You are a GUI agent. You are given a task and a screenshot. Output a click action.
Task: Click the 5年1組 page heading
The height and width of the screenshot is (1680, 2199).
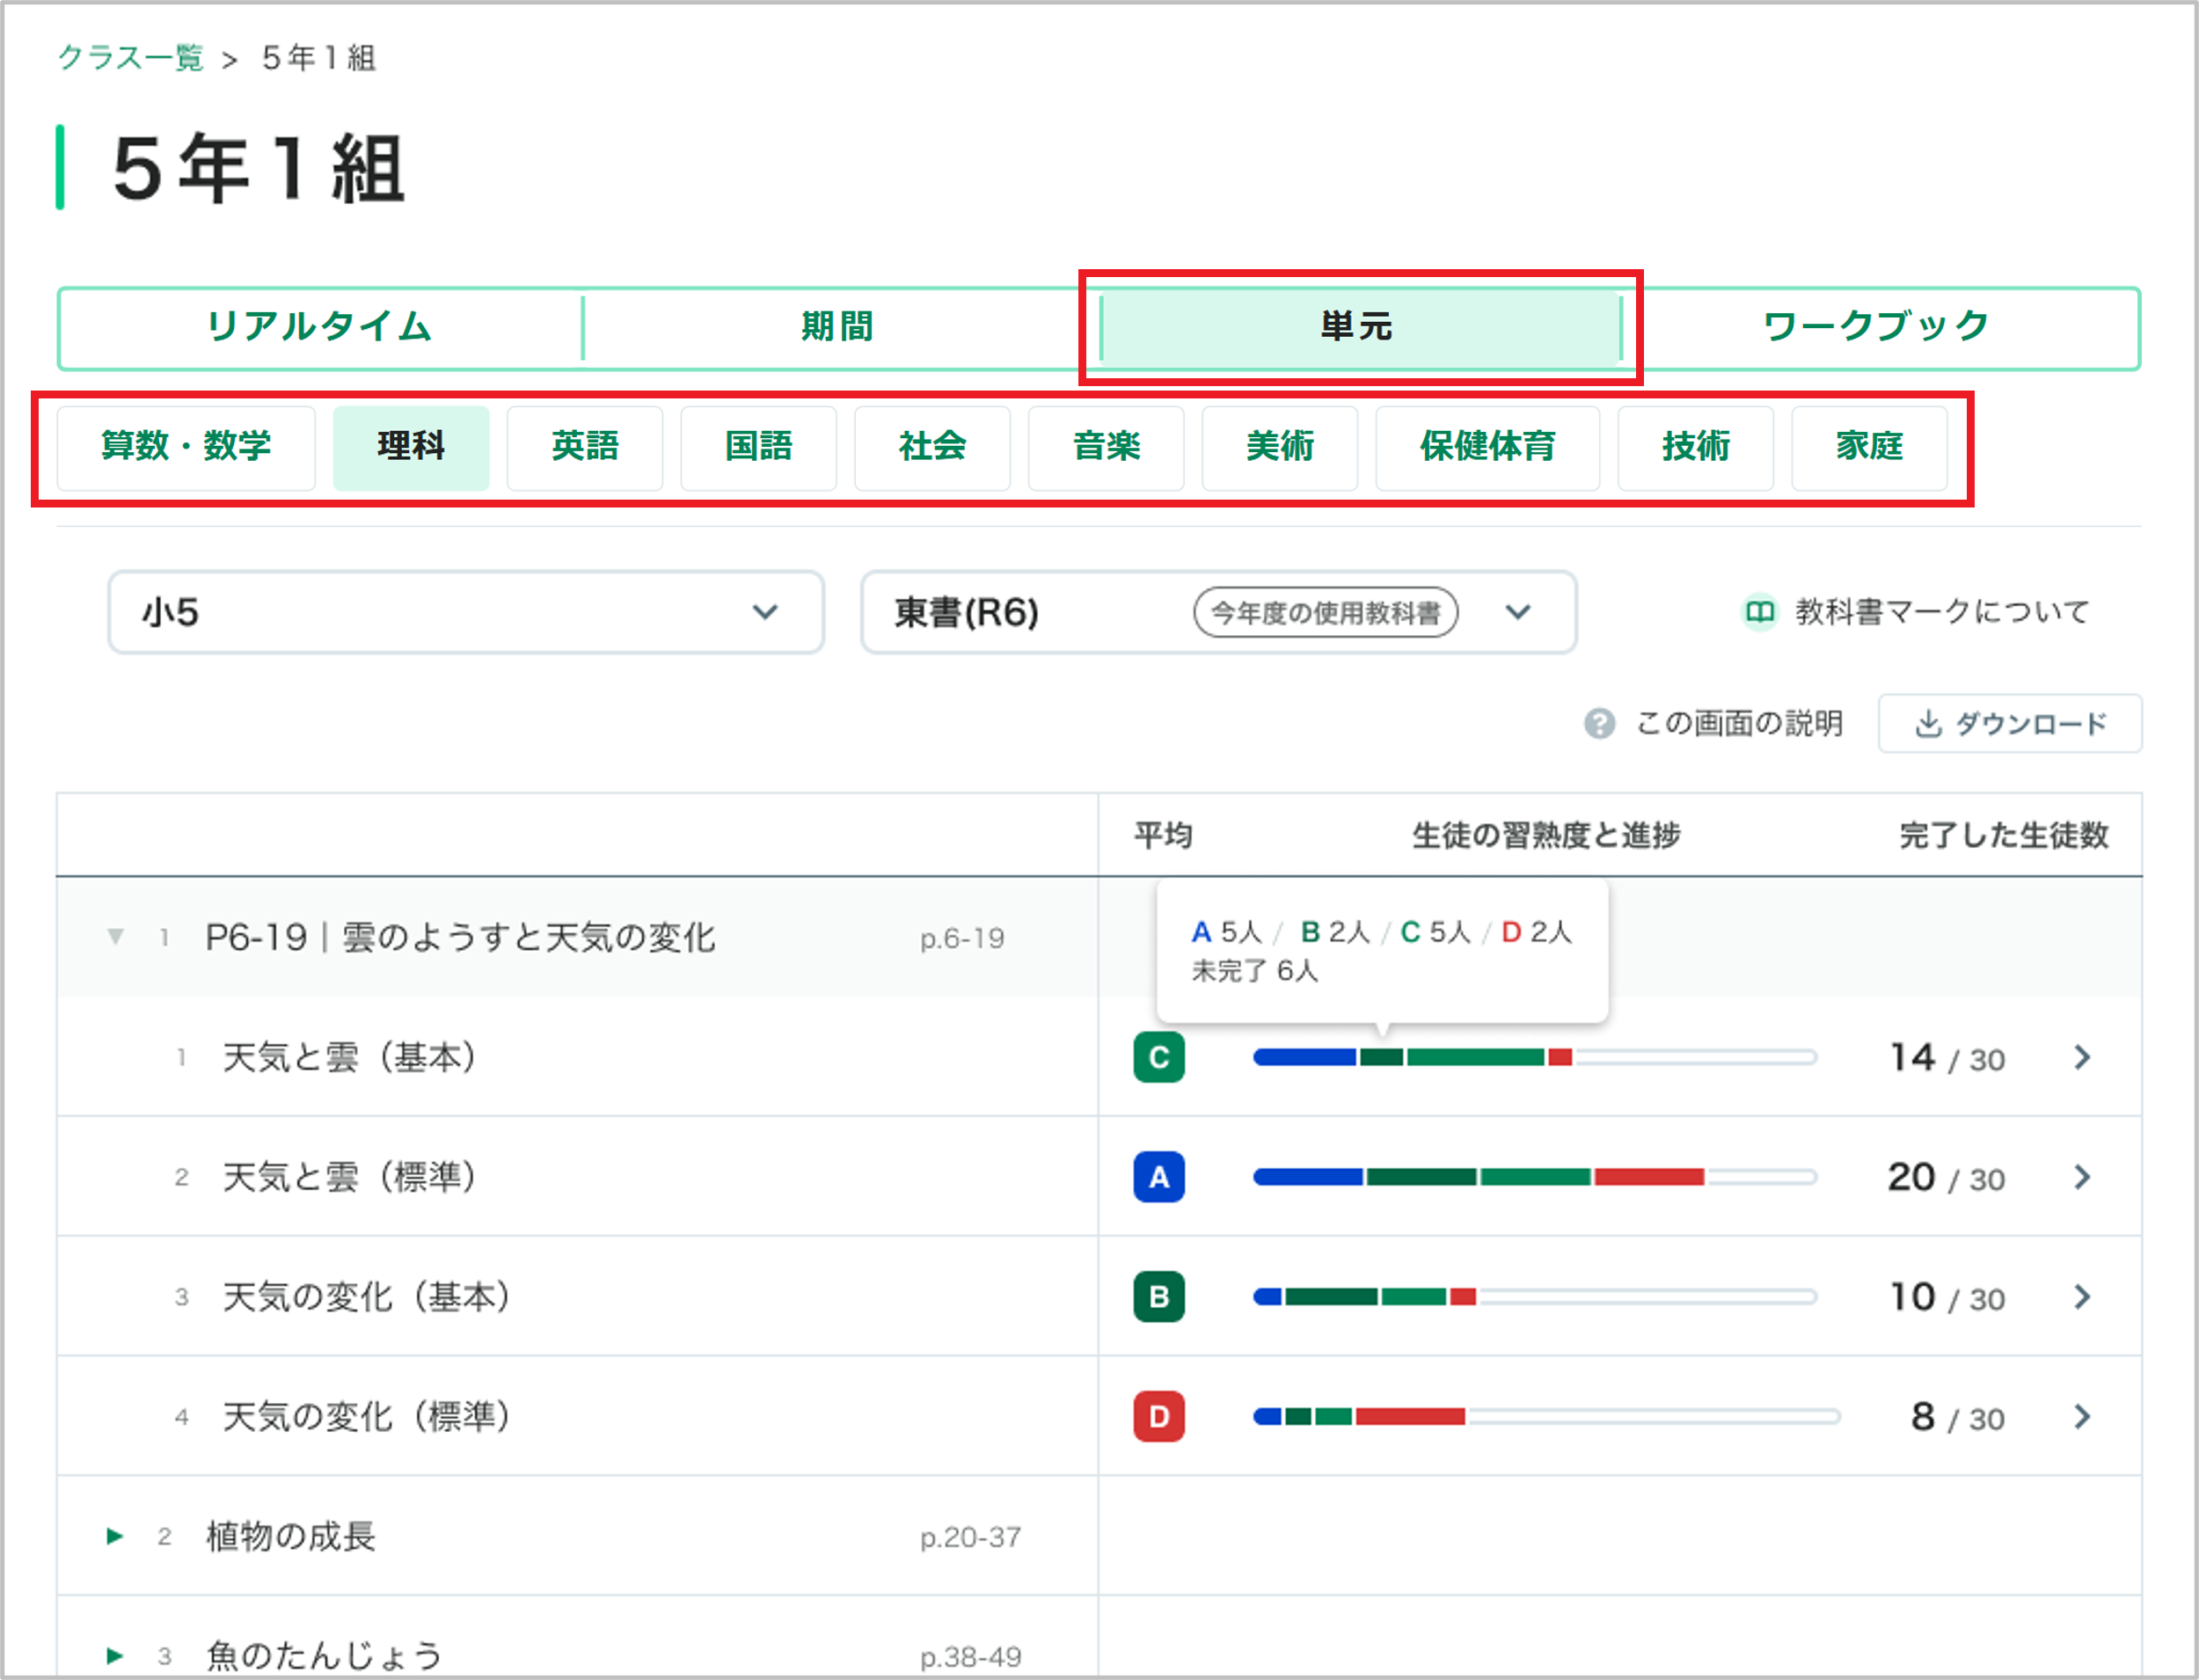coord(259,168)
